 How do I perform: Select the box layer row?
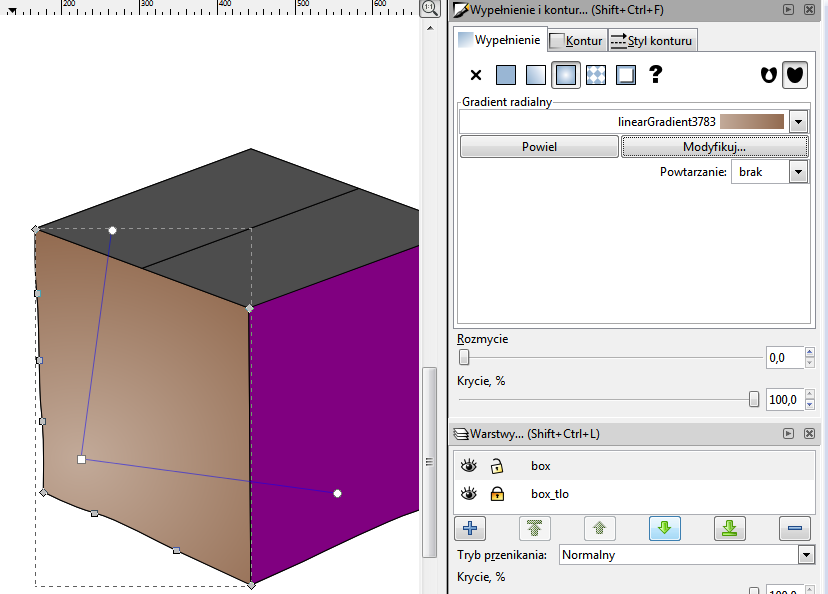[634, 466]
